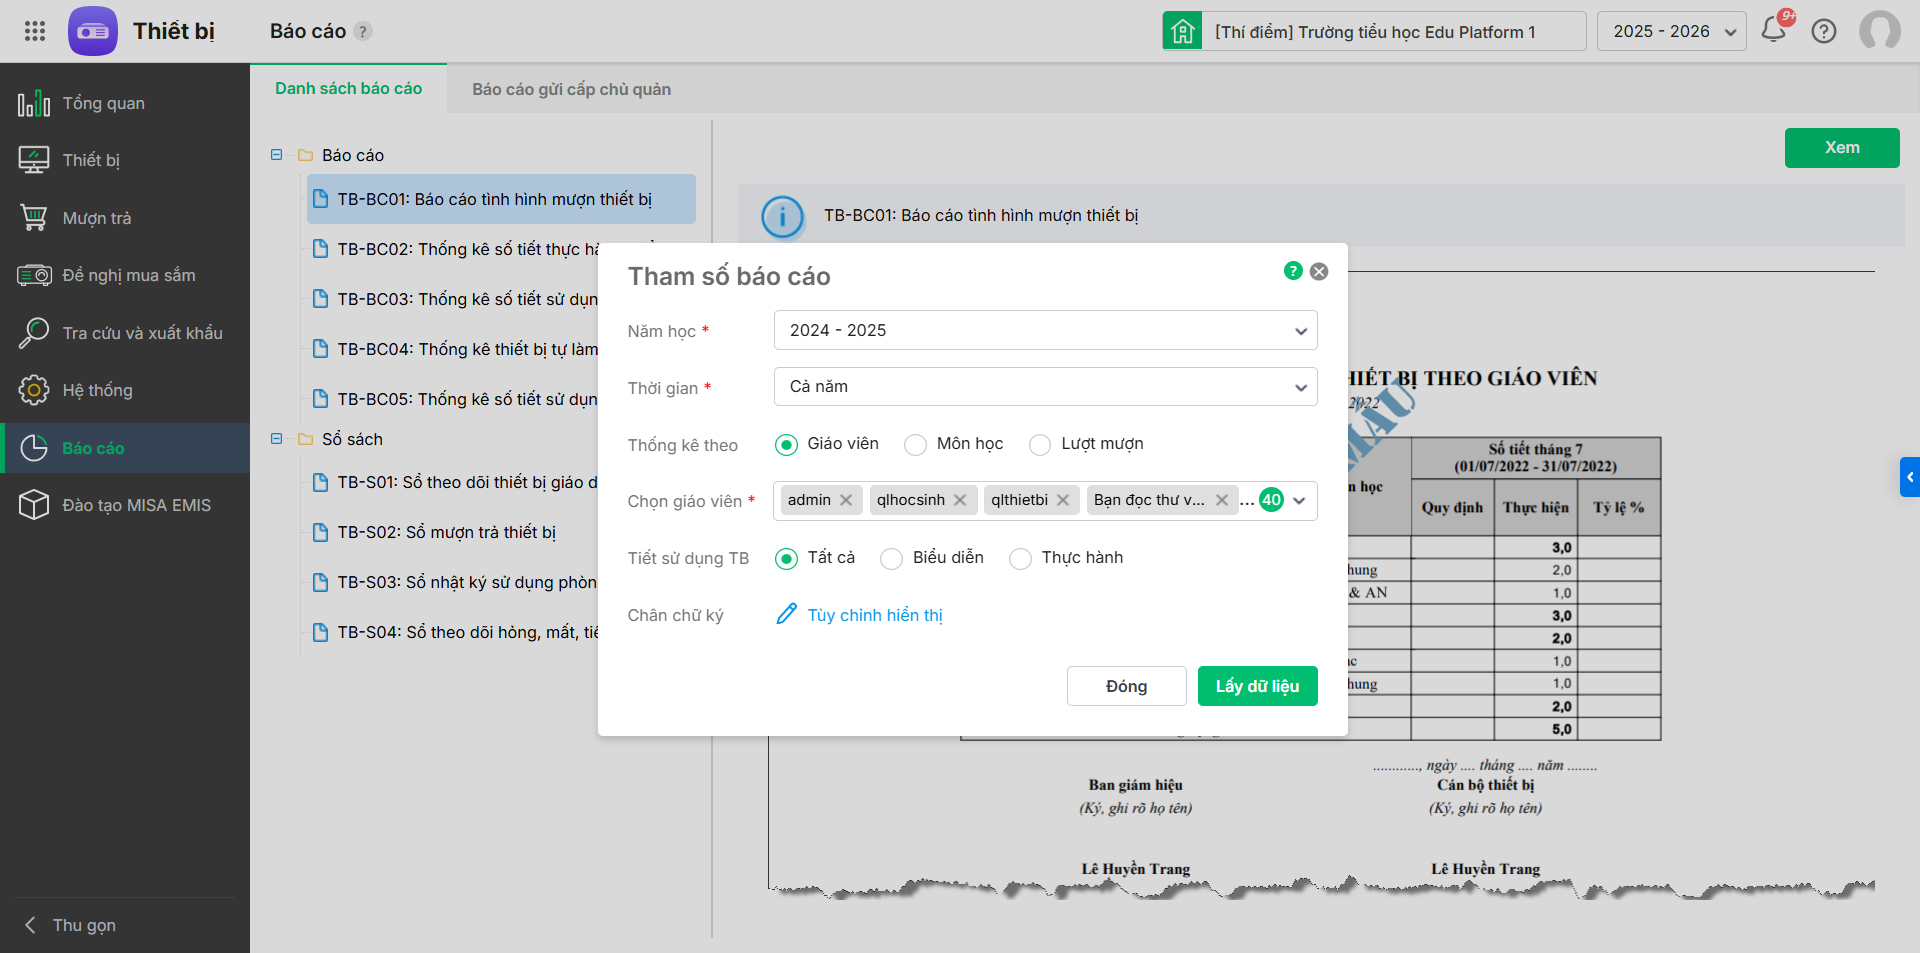Open the Năm học dropdown showing 2024 - 2025
The height and width of the screenshot is (953, 1920).
[1045, 330]
